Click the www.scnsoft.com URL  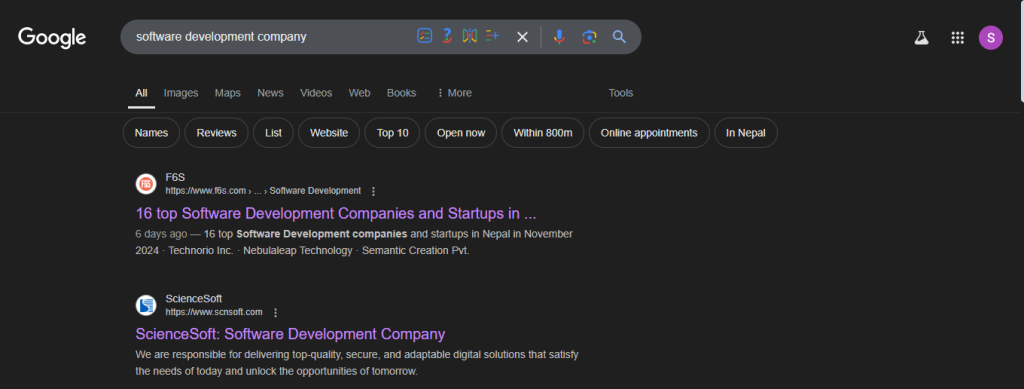tap(214, 313)
